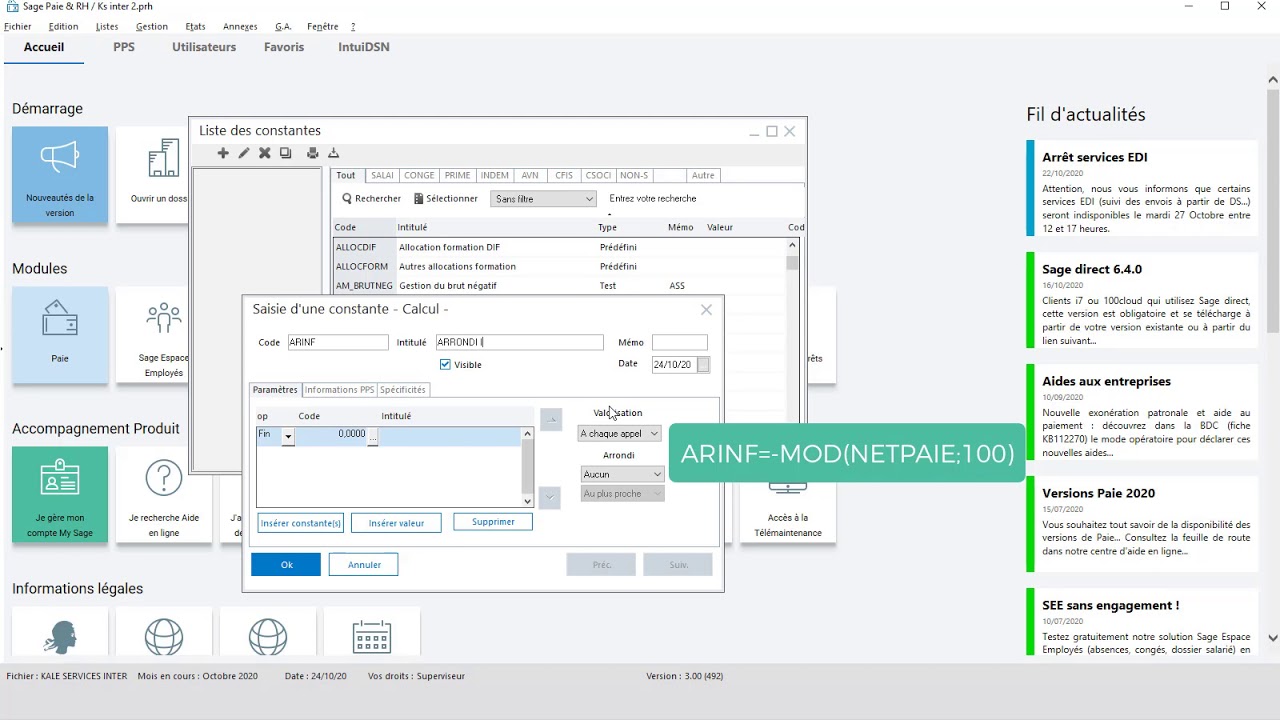Open the Arrondi dropdown showing Aucun
Image resolution: width=1280 pixels, height=720 pixels.
[622, 474]
